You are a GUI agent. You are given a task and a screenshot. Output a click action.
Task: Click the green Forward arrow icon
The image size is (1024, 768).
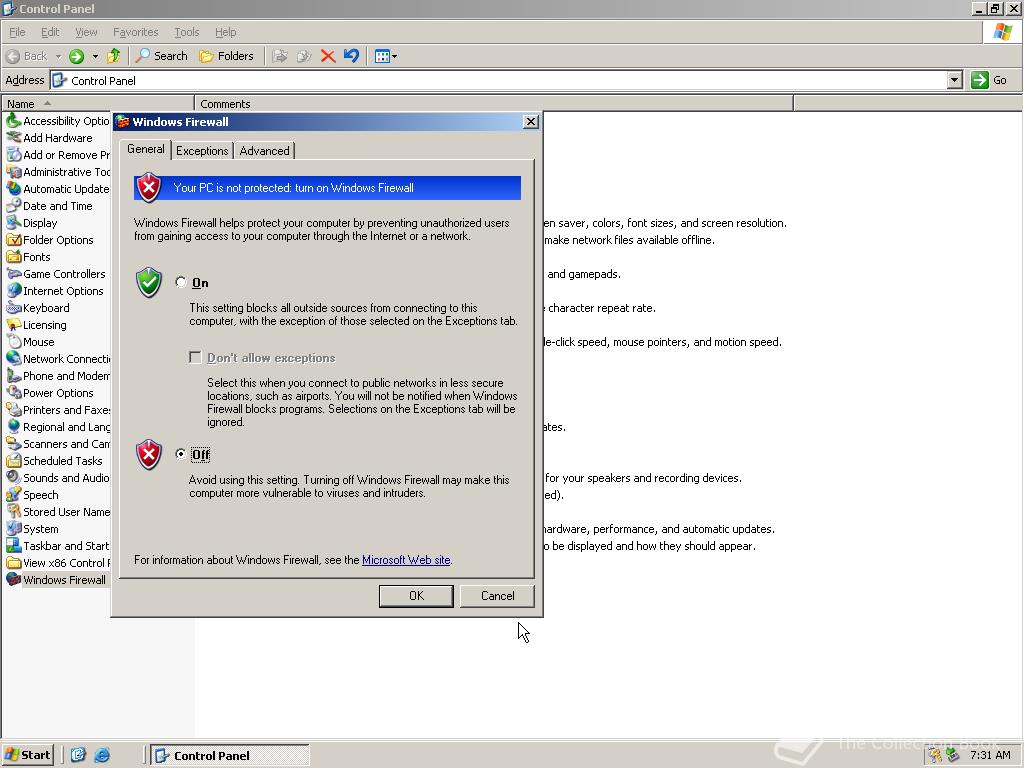pyautogui.click(x=76, y=56)
